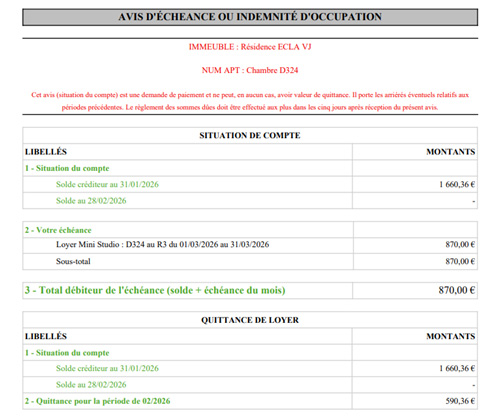
Task: Select the 'Sous-total' label
Action: [73, 261]
